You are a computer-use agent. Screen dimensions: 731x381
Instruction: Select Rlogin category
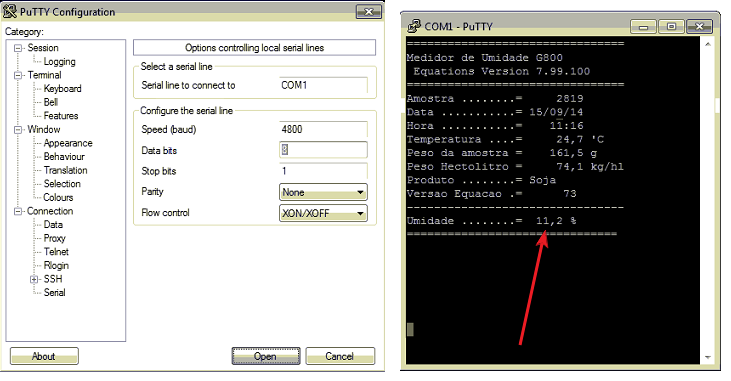56,265
